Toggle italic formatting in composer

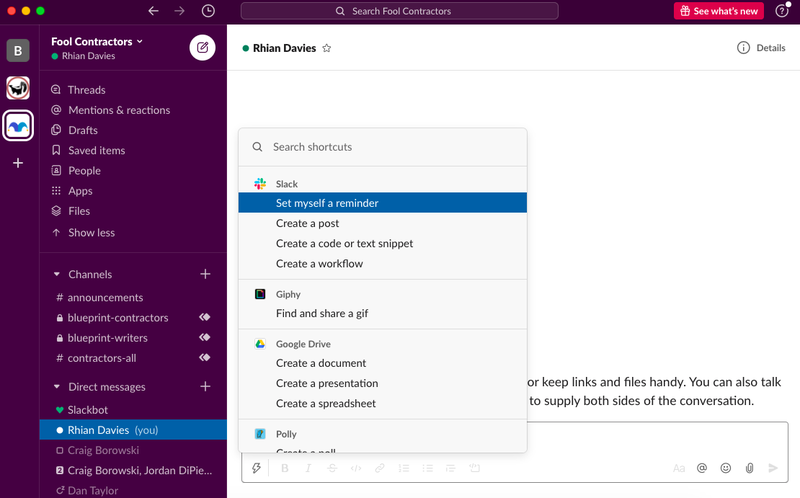coord(308,468)
